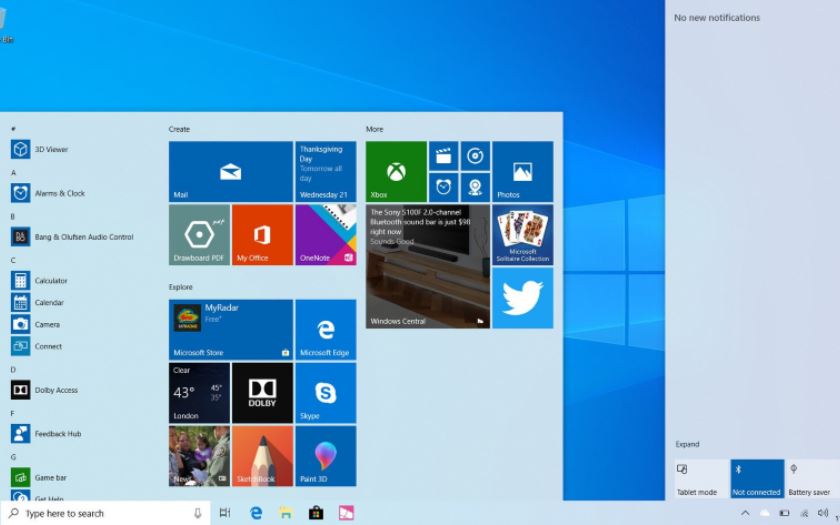
Task: Open the webcam small tile
Action: [475, 187]
